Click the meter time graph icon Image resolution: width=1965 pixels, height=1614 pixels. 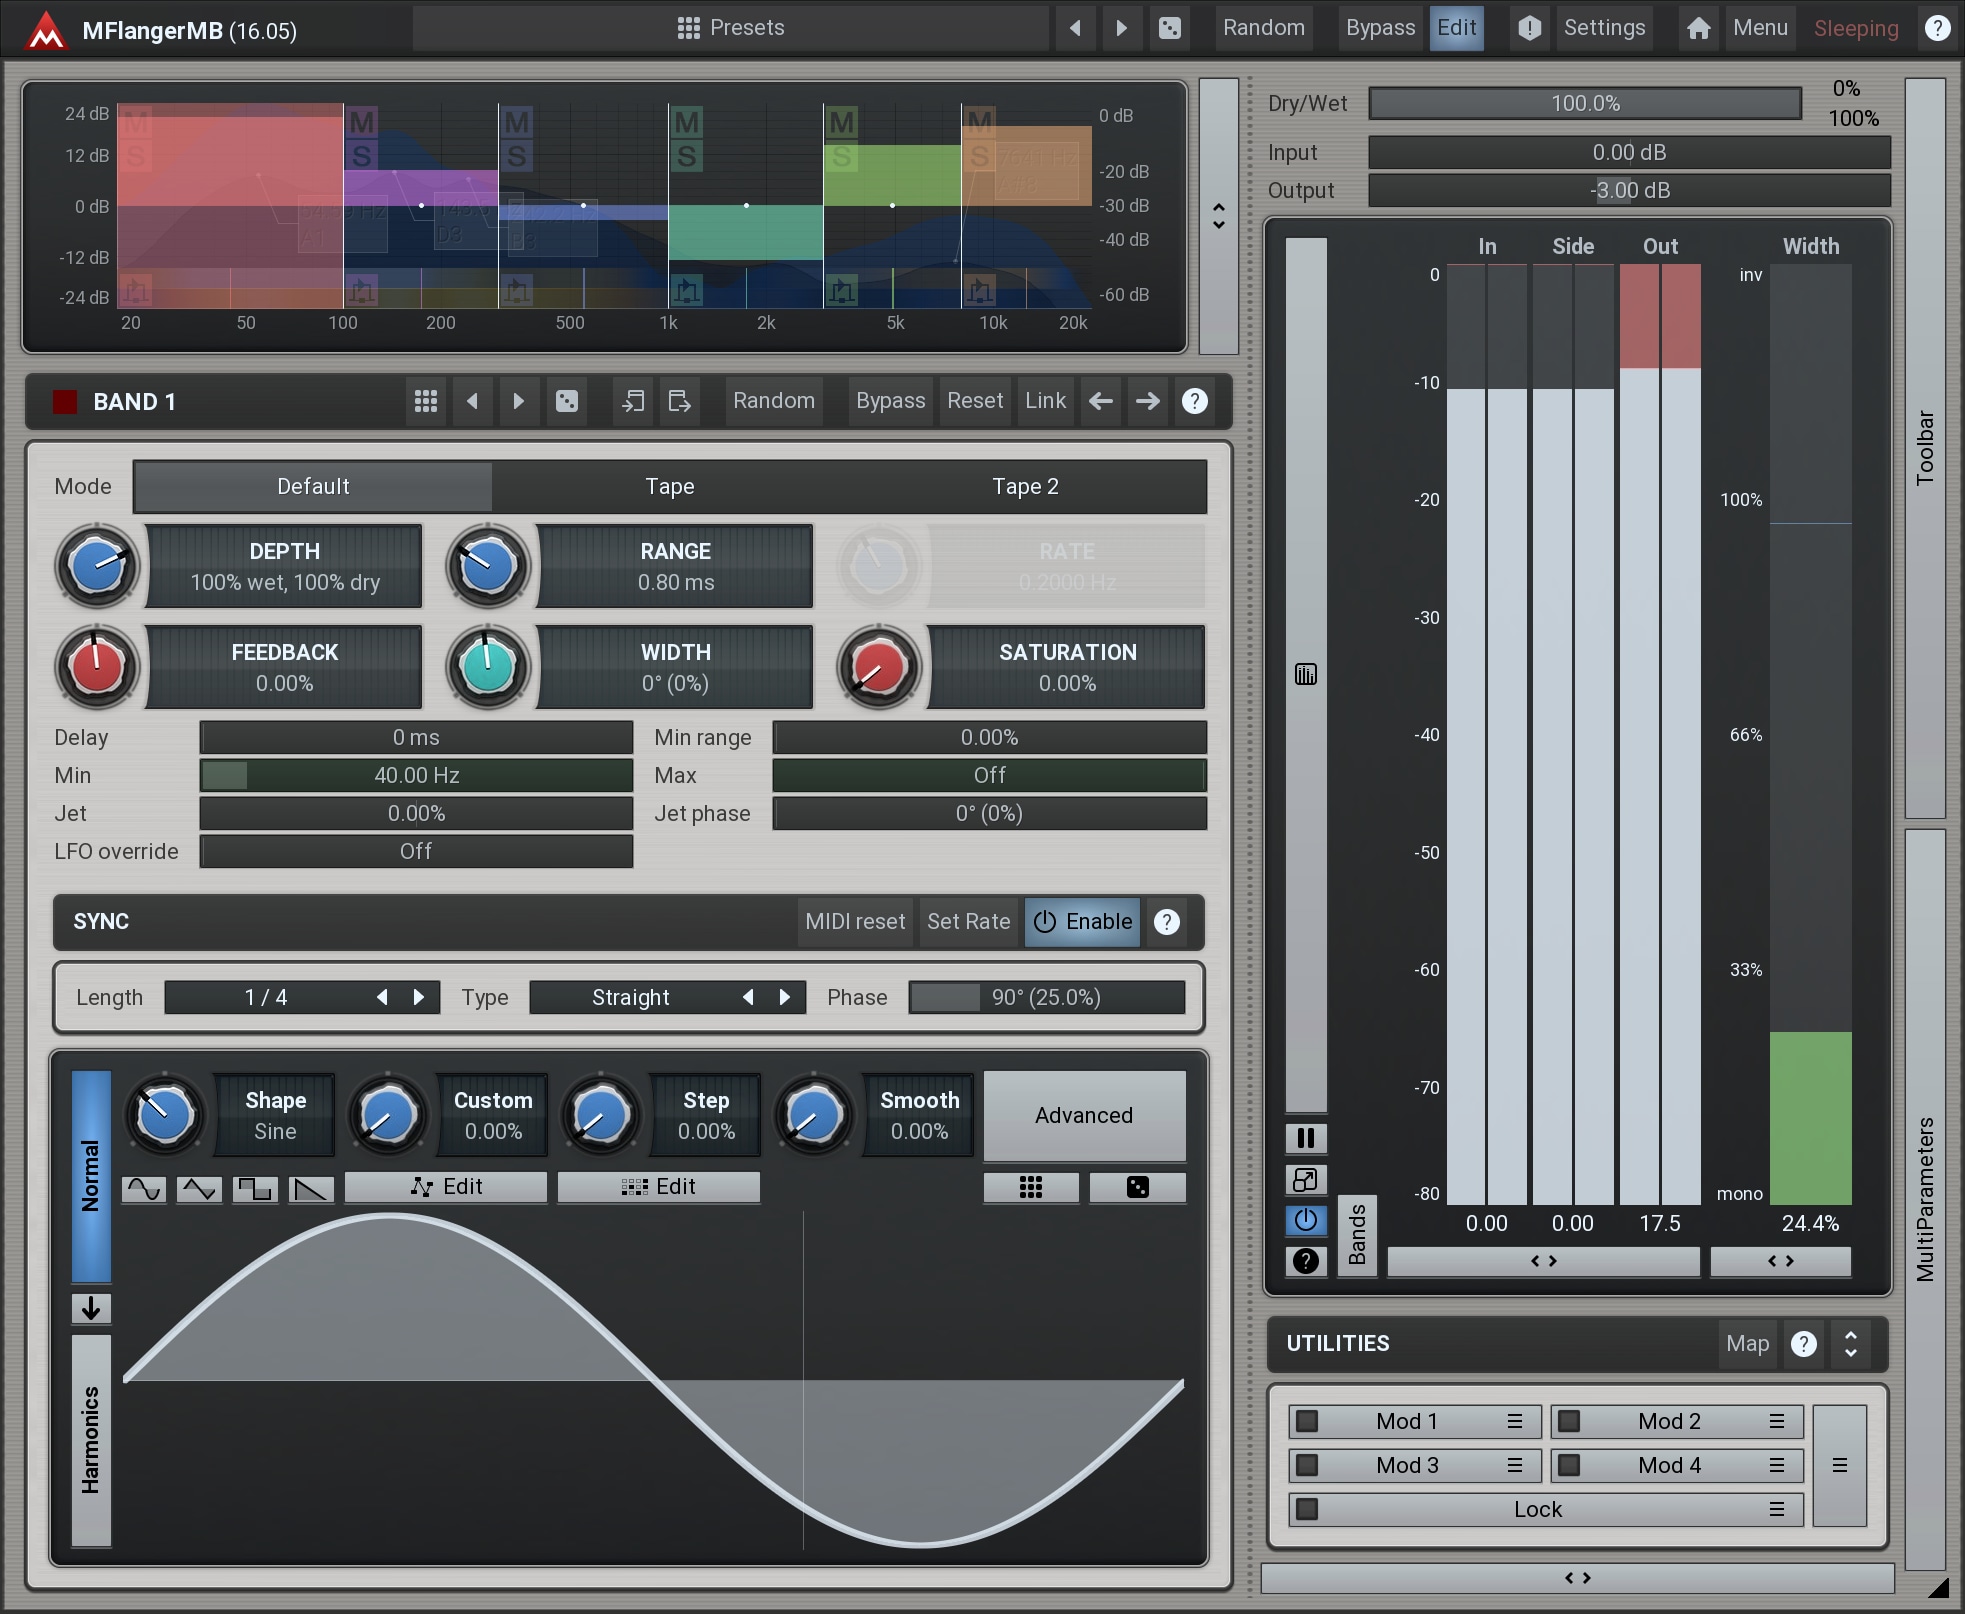1305,675
